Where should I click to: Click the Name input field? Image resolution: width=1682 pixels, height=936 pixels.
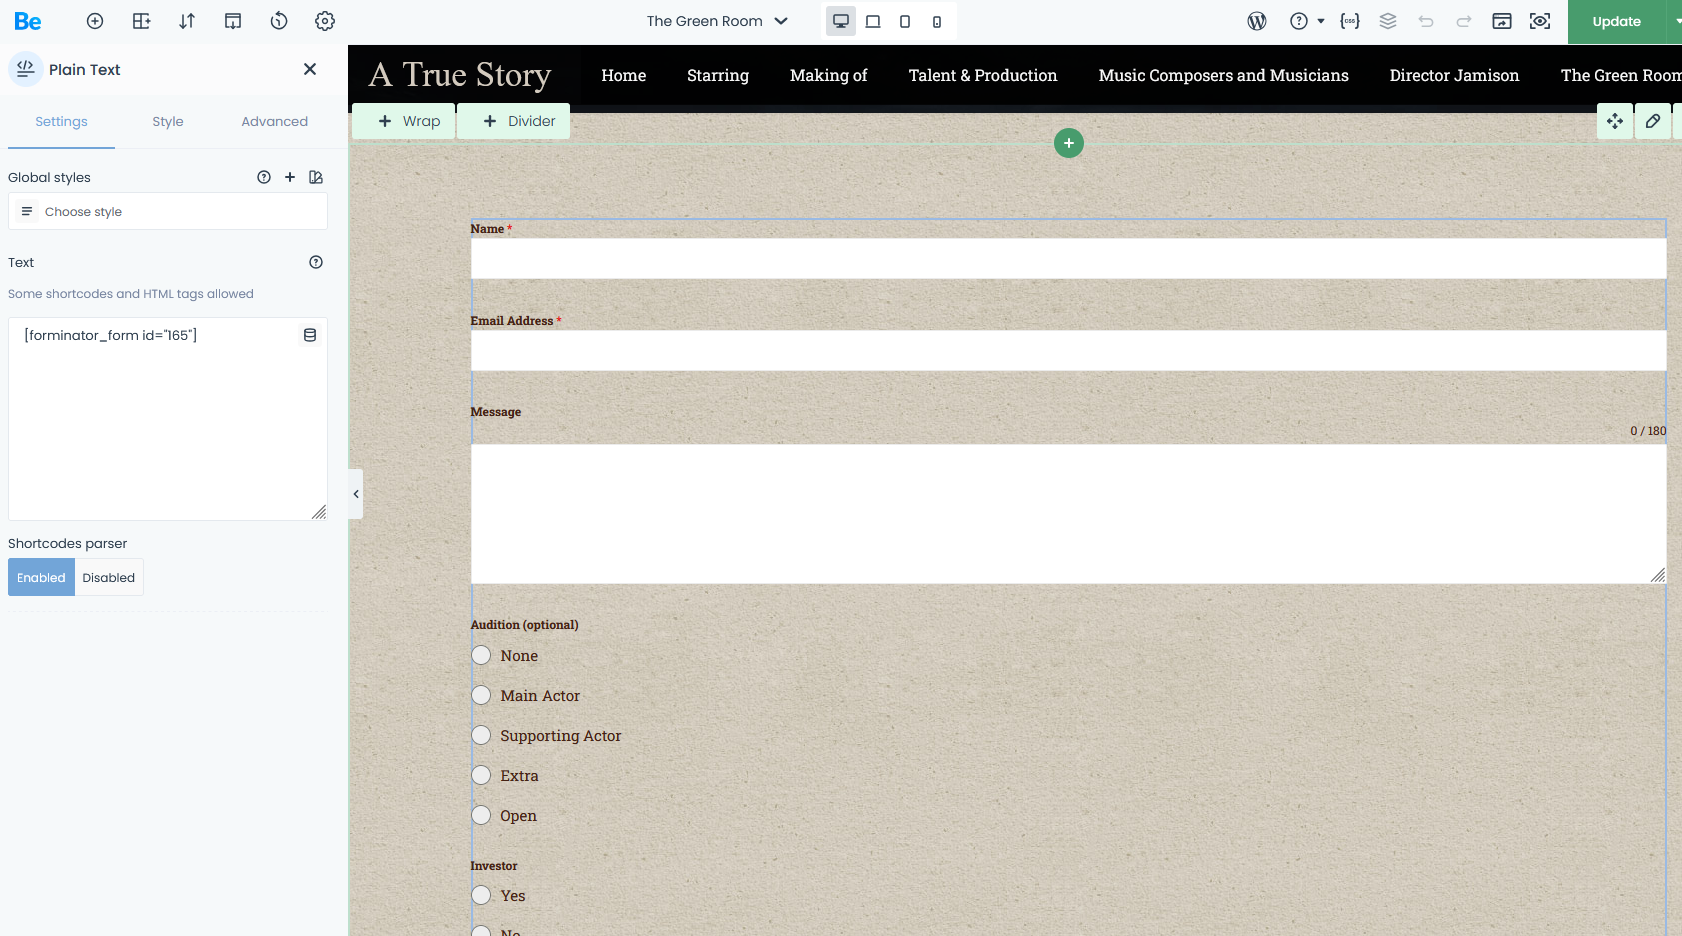pyautogui.click(x=1068, y=259)
